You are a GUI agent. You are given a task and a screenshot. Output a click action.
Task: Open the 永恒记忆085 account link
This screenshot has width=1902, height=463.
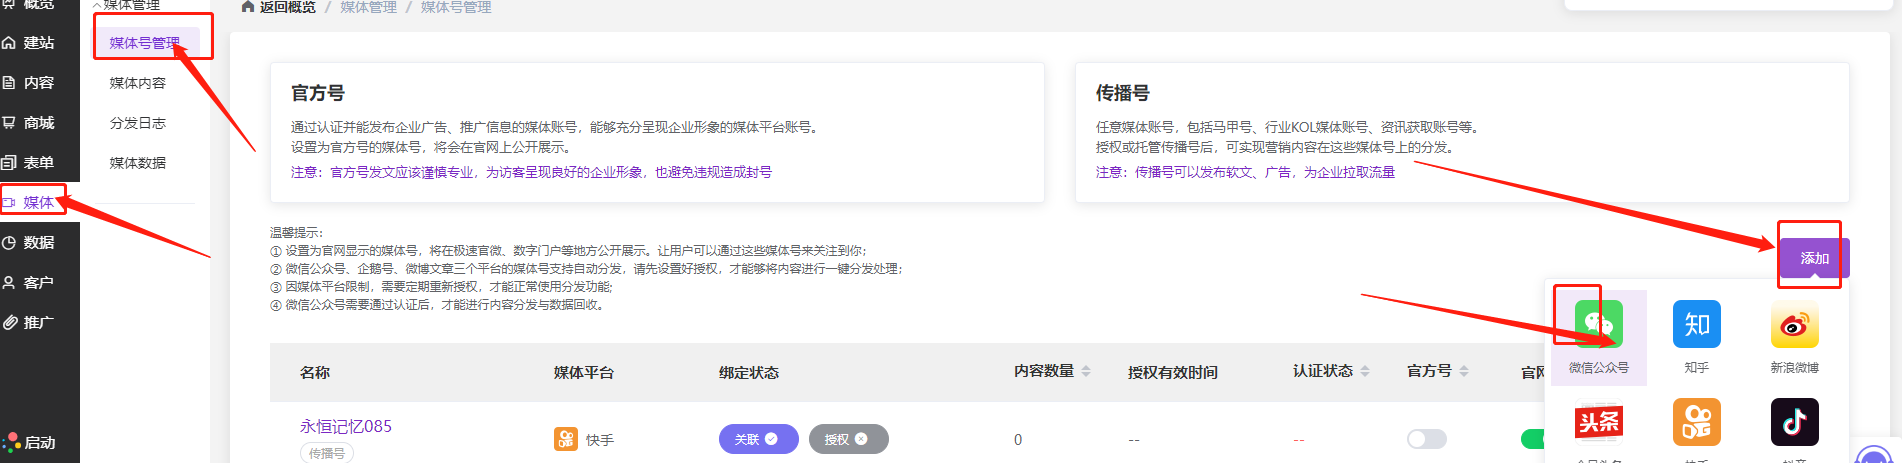(346, 426)
